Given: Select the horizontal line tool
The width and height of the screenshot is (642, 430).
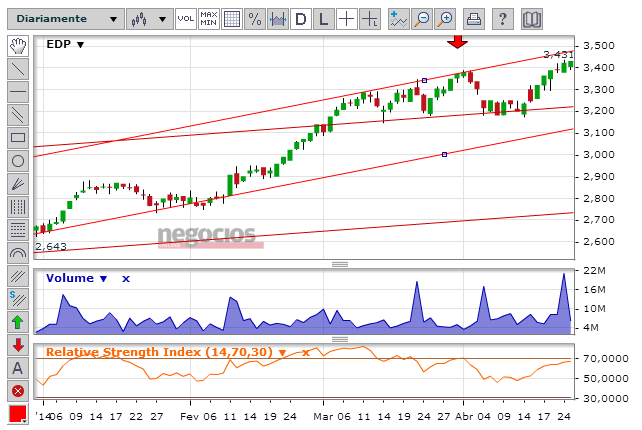Looking at the screenshot, I should [18, 92].
